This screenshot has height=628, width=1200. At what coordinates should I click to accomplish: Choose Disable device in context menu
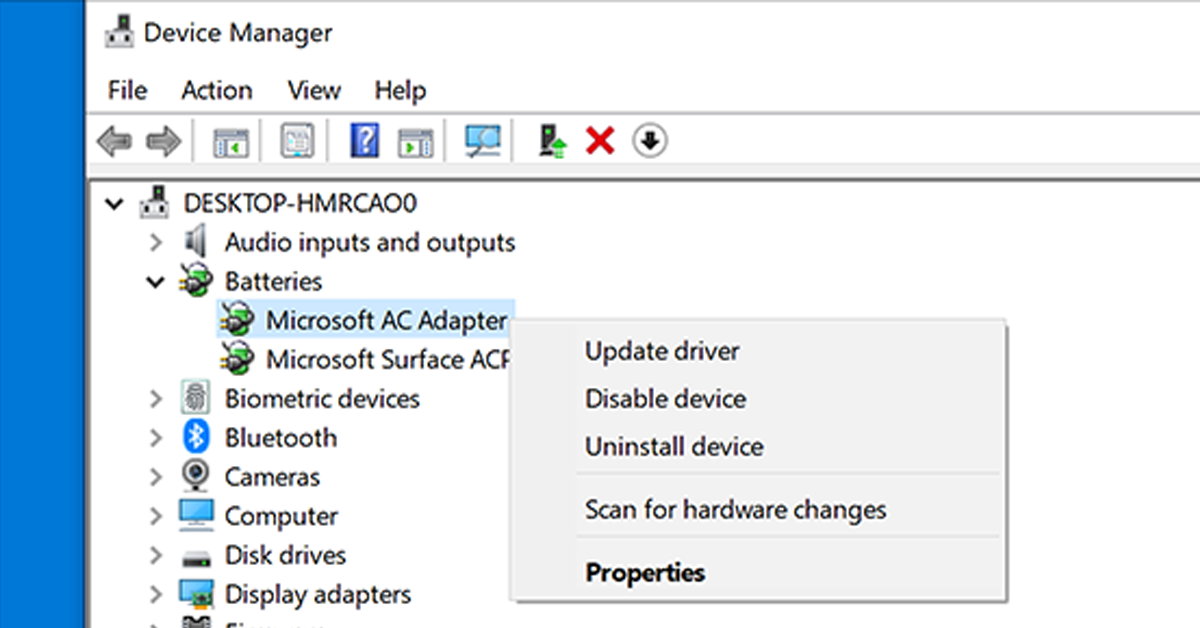[665, 399]
